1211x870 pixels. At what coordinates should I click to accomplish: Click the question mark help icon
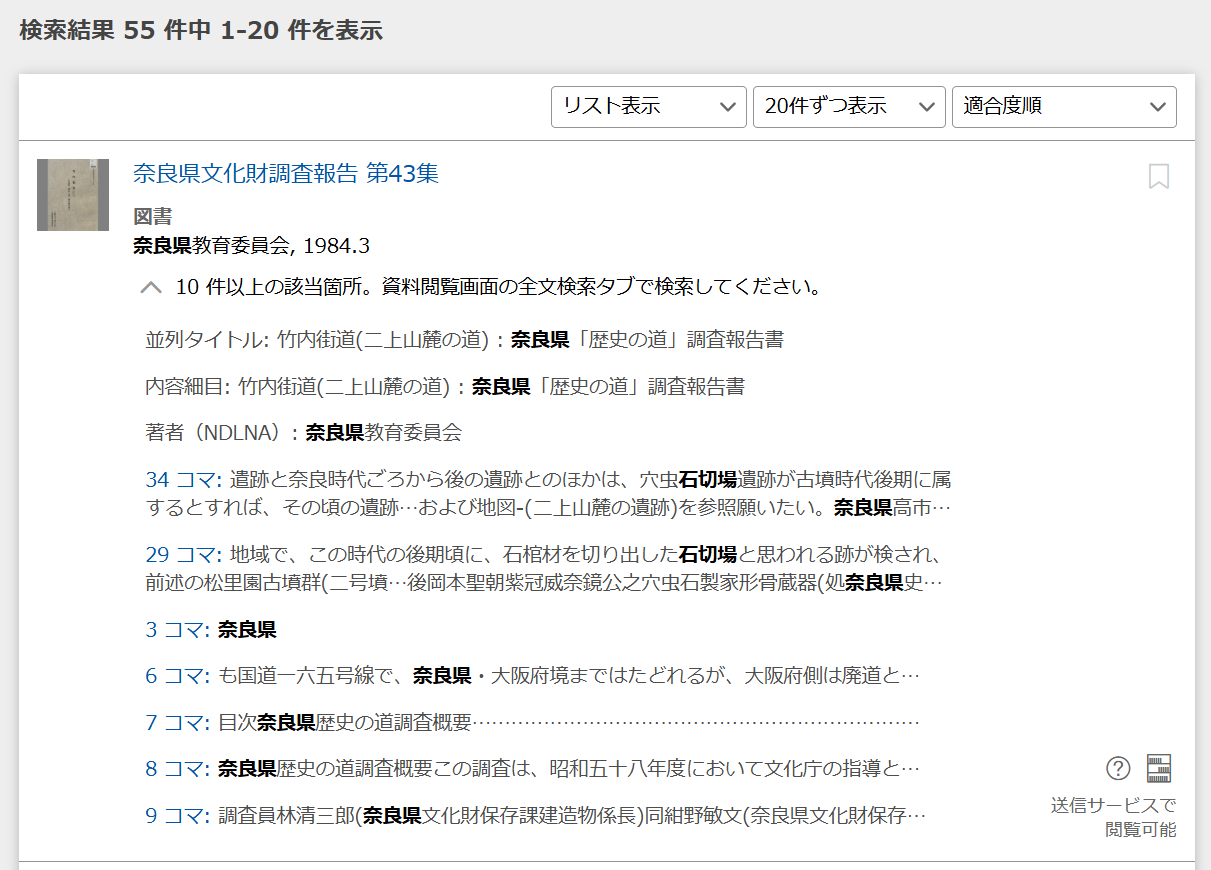click(x=1118, y=768)
